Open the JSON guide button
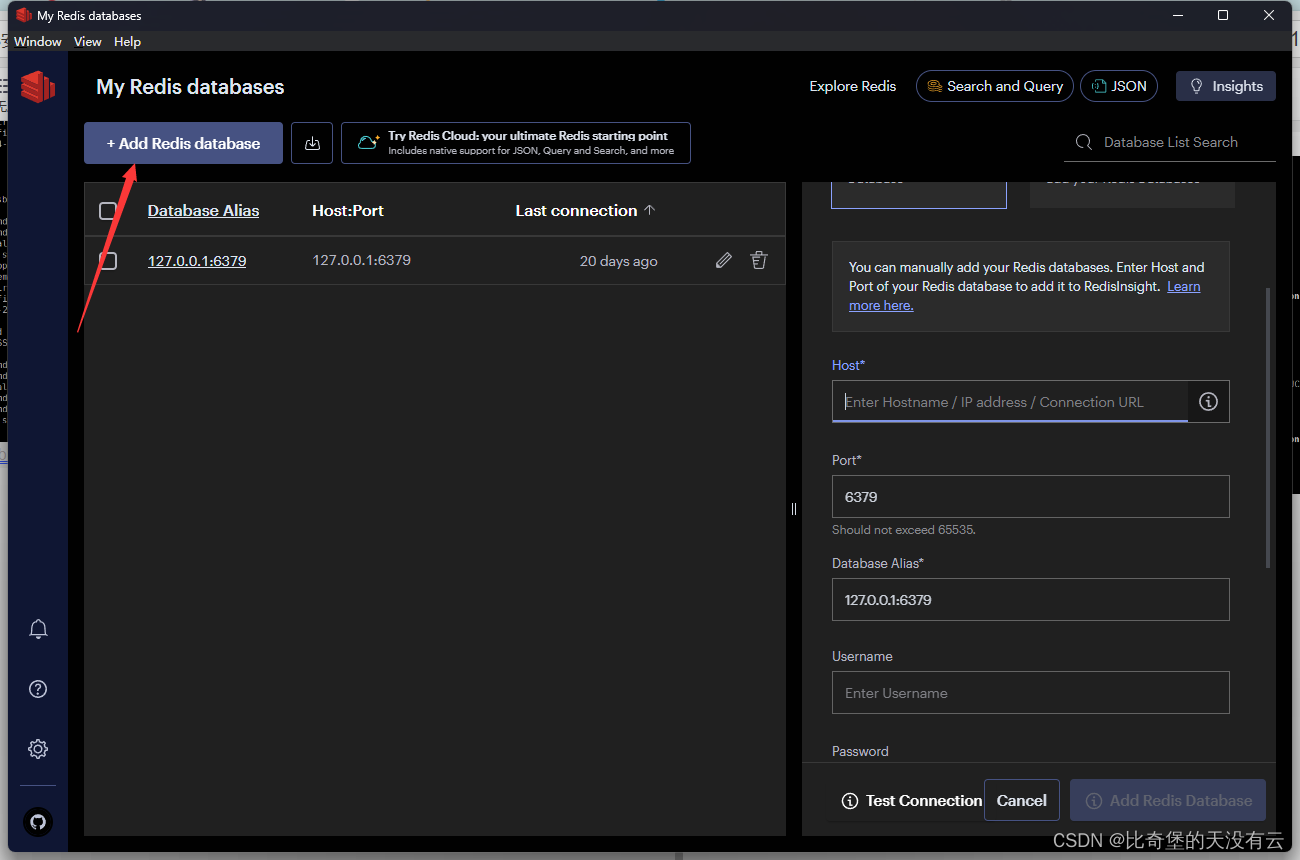 (1119, 86)
